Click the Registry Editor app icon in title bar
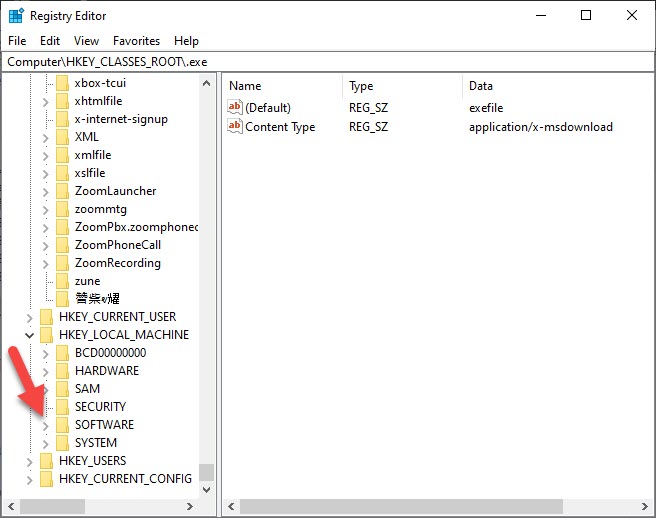Viewport: 656px width, 518px height. click(16, 16)
